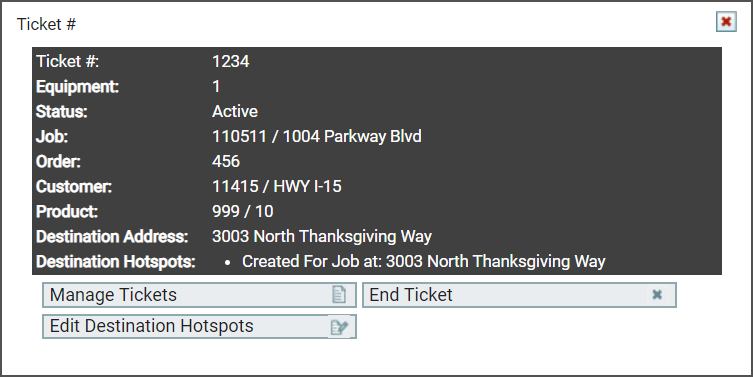Select the ticket number value 1234
Image resolution: width=753 pixels, height=377 pixels.
pos(231,61)
